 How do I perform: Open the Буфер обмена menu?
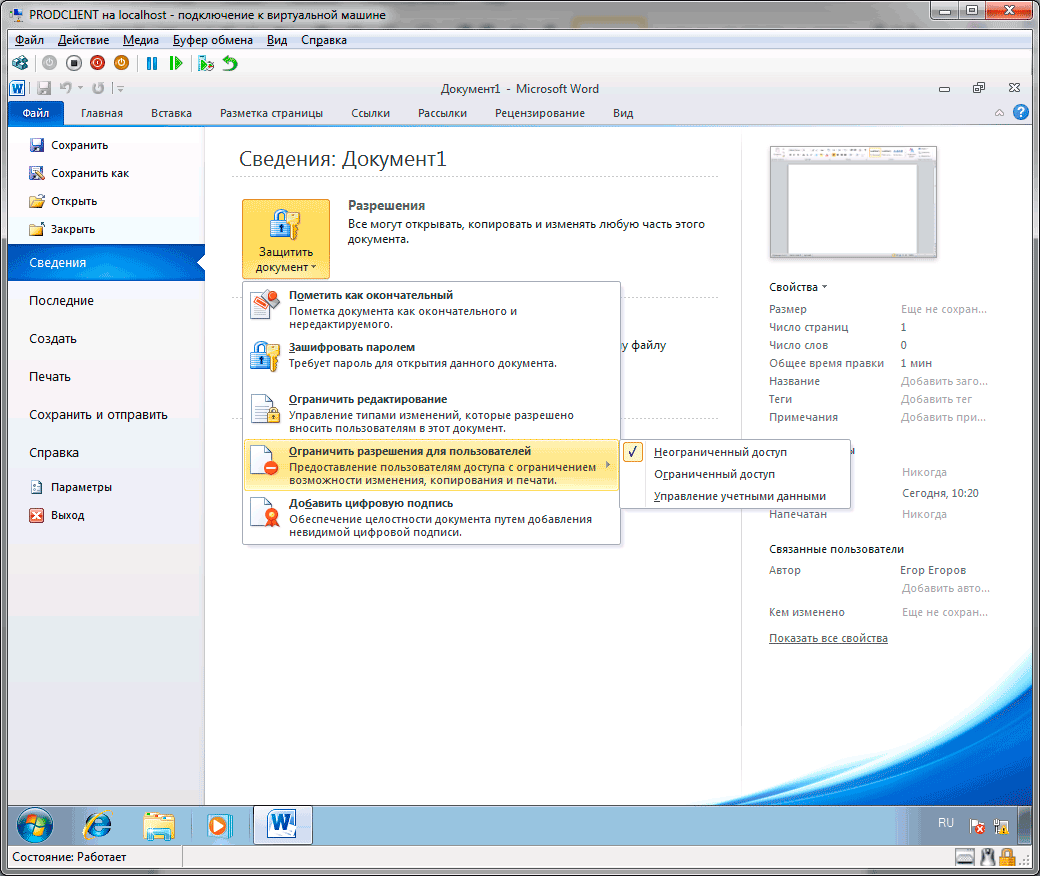pyautogui.click(x=213, y=40)
